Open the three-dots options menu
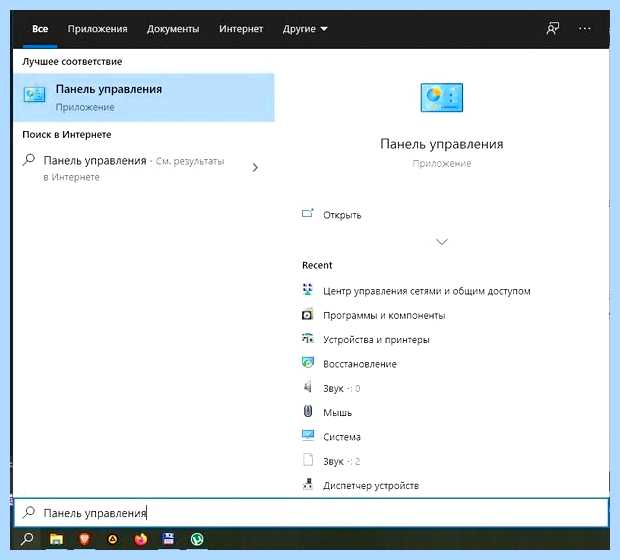620x560 pixels. click(584, 28)
